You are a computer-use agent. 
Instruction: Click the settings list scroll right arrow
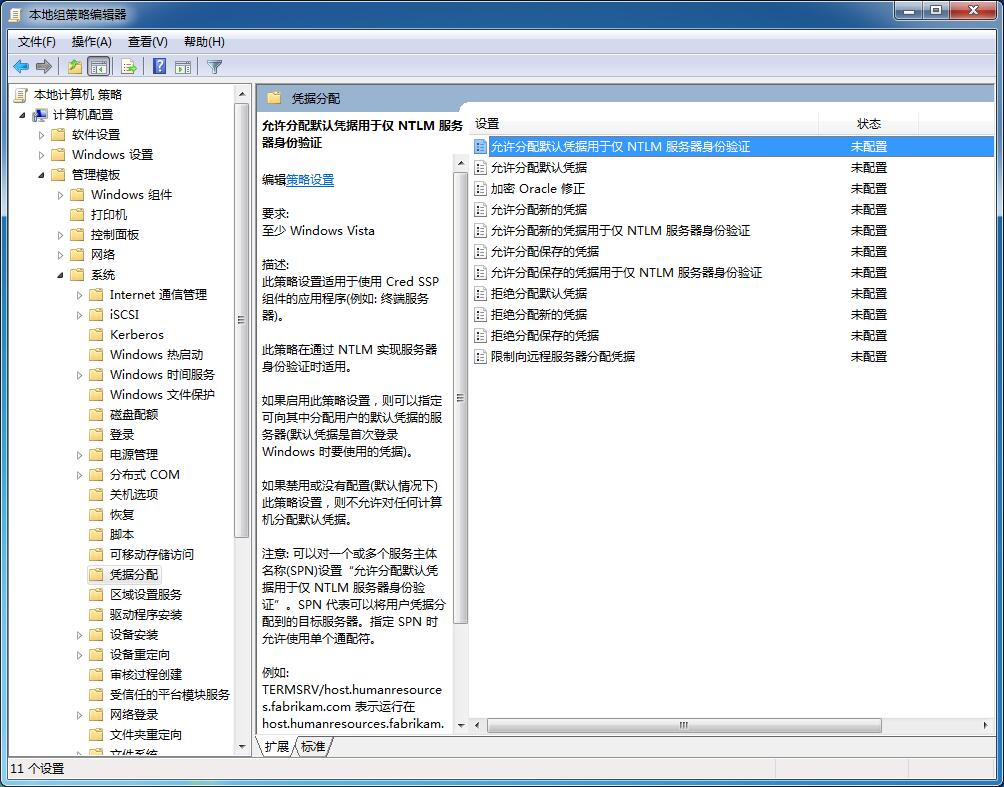[x=986, y=726]
